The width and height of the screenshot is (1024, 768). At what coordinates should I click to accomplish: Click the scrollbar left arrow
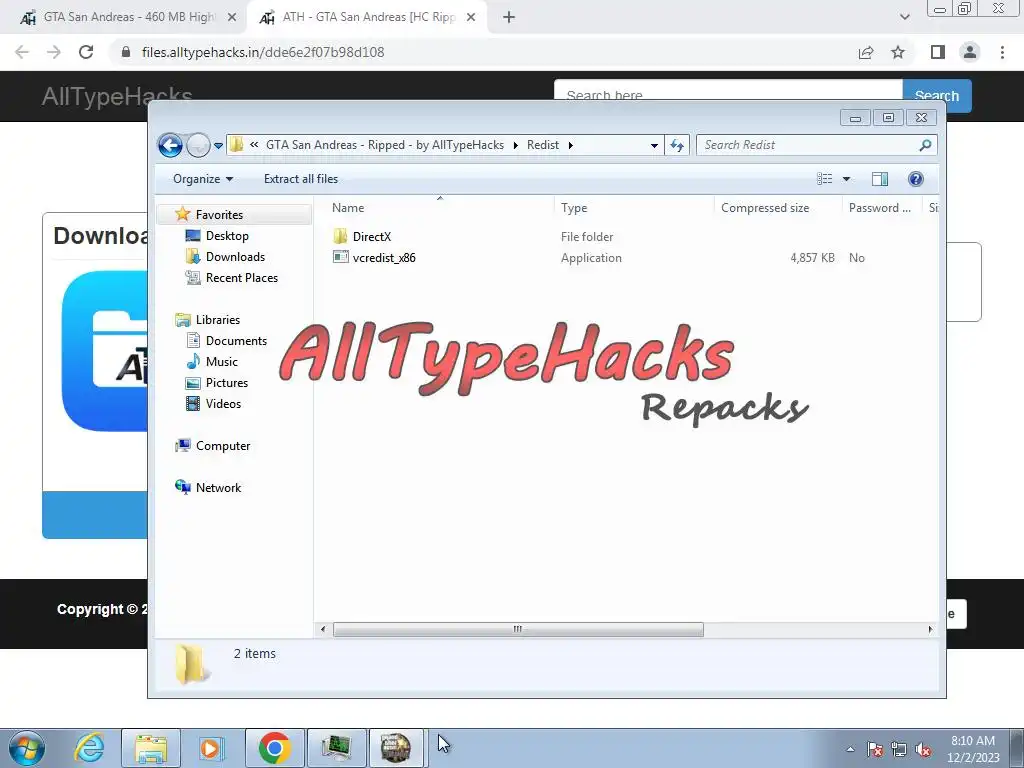[x=323, y=630]
